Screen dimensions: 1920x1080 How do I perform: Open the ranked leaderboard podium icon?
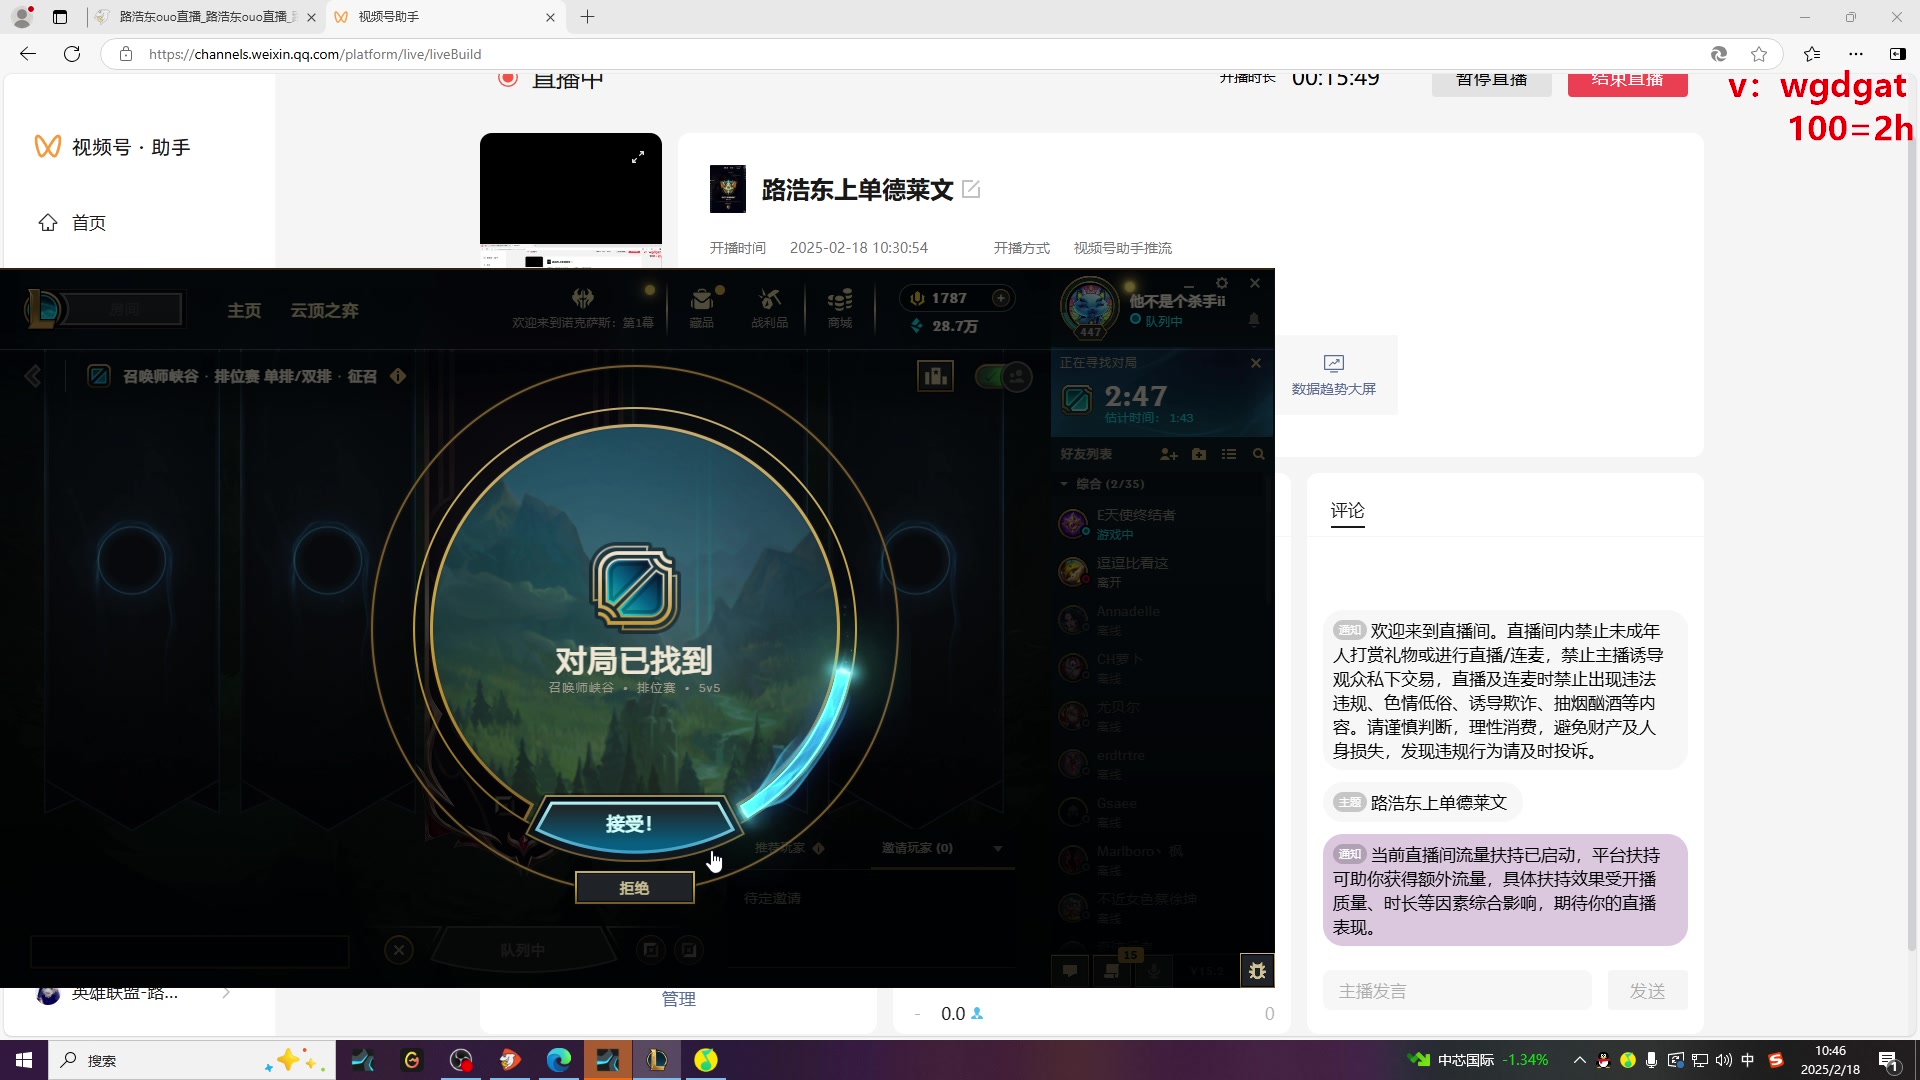tap(936, 377)
